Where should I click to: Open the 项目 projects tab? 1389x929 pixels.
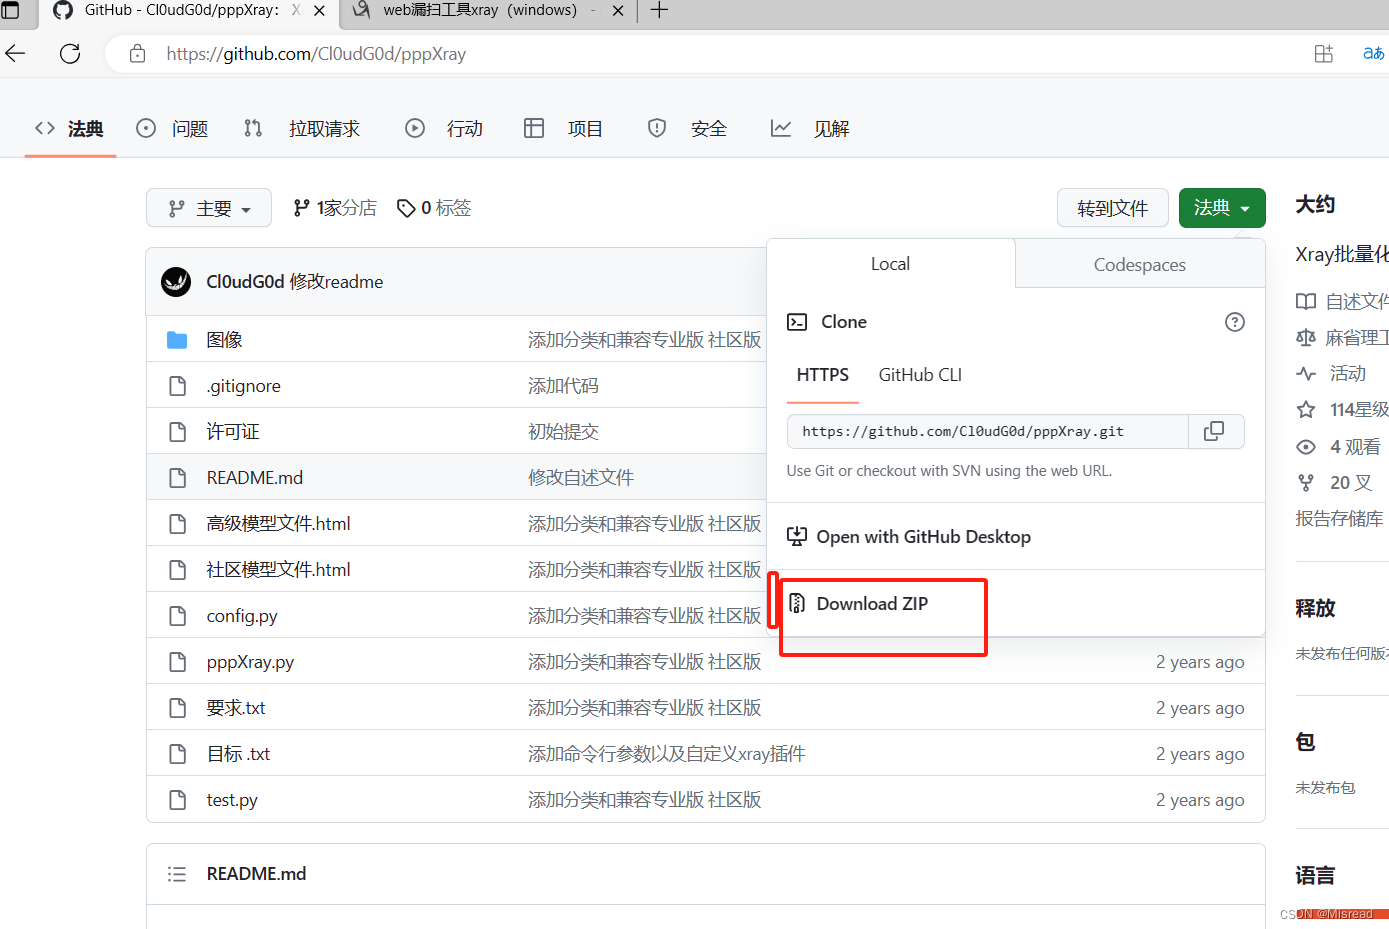563,129
